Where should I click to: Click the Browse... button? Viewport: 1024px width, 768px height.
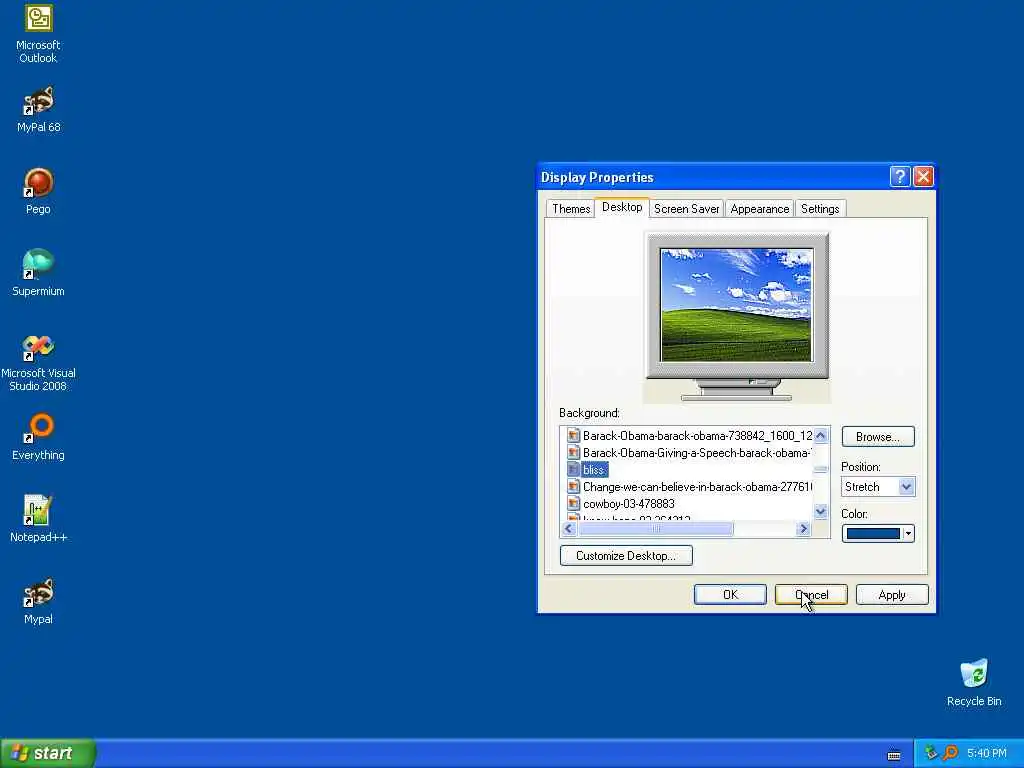point(878,437)
